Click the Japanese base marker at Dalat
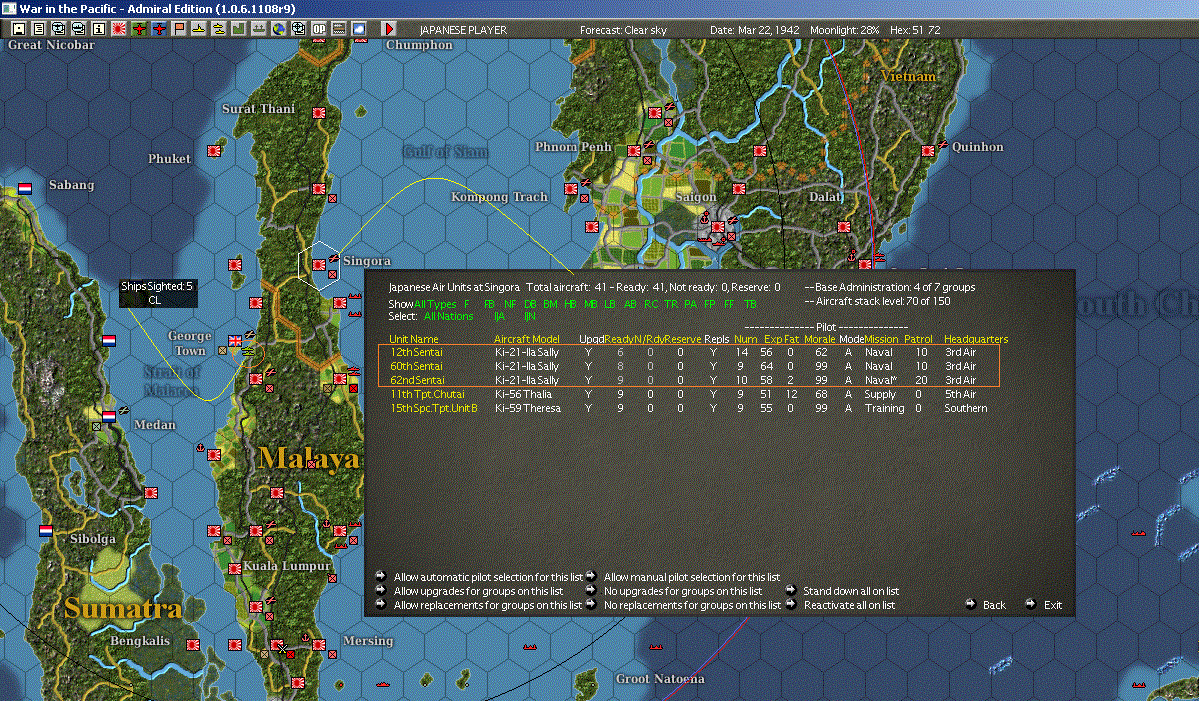Viewport: 1199px width, 701px height. coord(843,226)
